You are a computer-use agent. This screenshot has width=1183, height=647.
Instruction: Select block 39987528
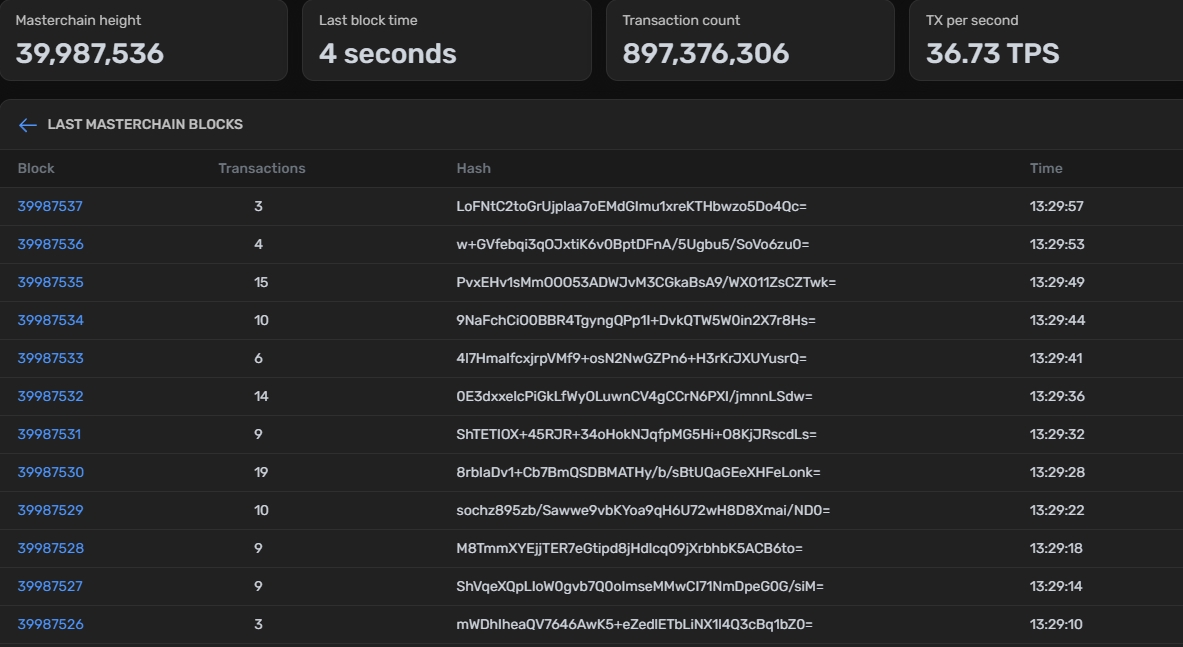coord(50,549)
